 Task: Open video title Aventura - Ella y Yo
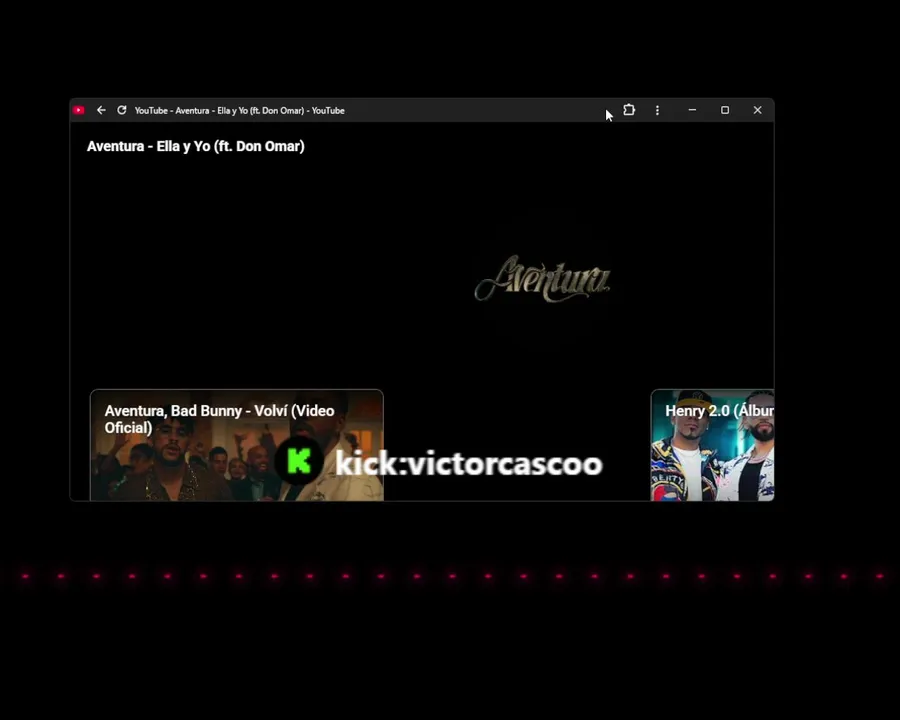tap(196, 146)
